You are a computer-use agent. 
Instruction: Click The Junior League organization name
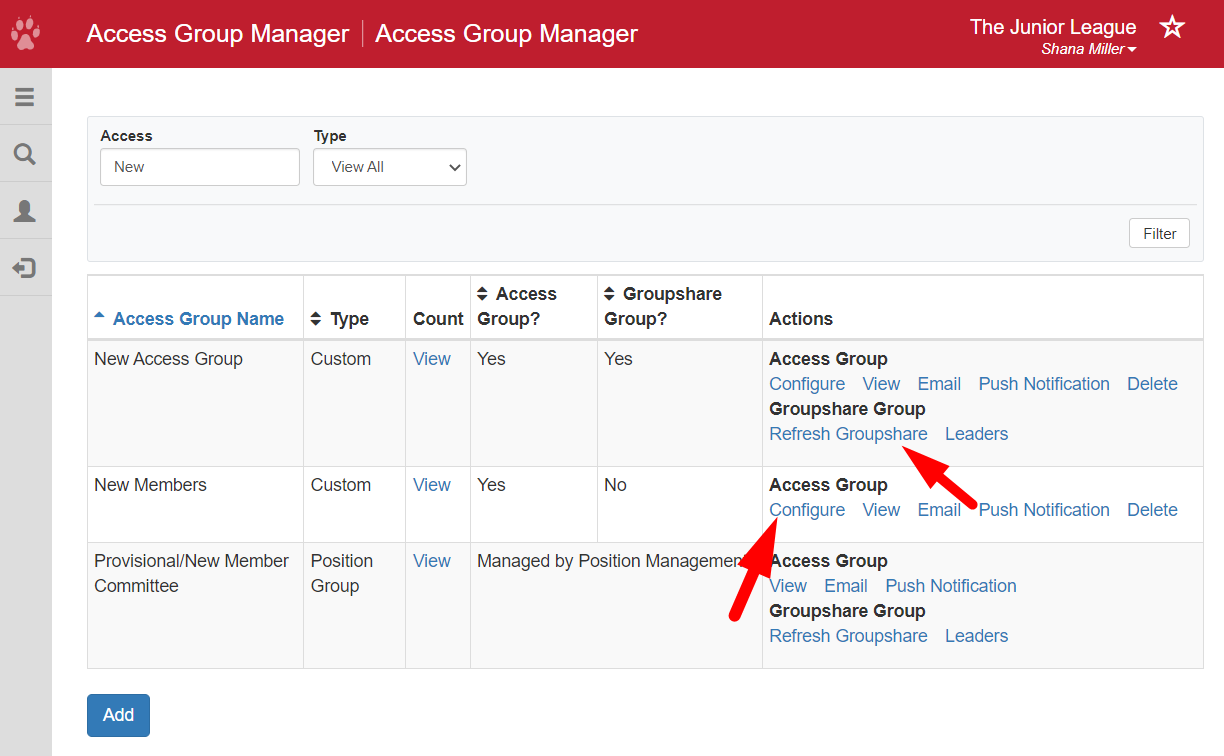[x=1053, y=27]
